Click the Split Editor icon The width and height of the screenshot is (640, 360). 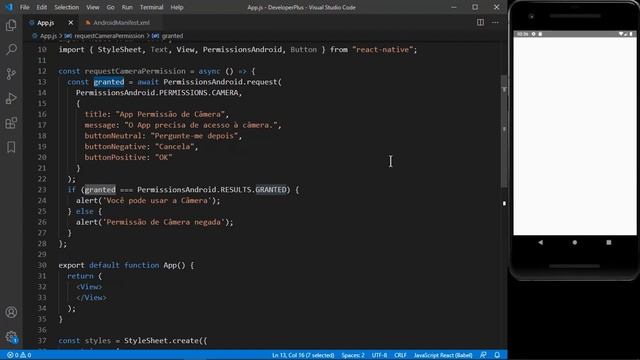[x=480, y=22]
